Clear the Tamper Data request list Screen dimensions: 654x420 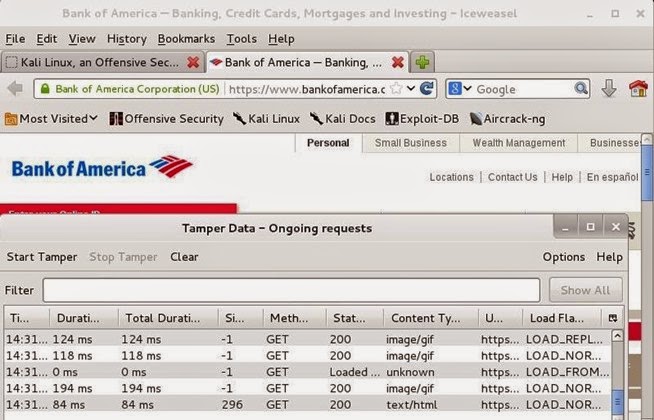tap(184, 257)
